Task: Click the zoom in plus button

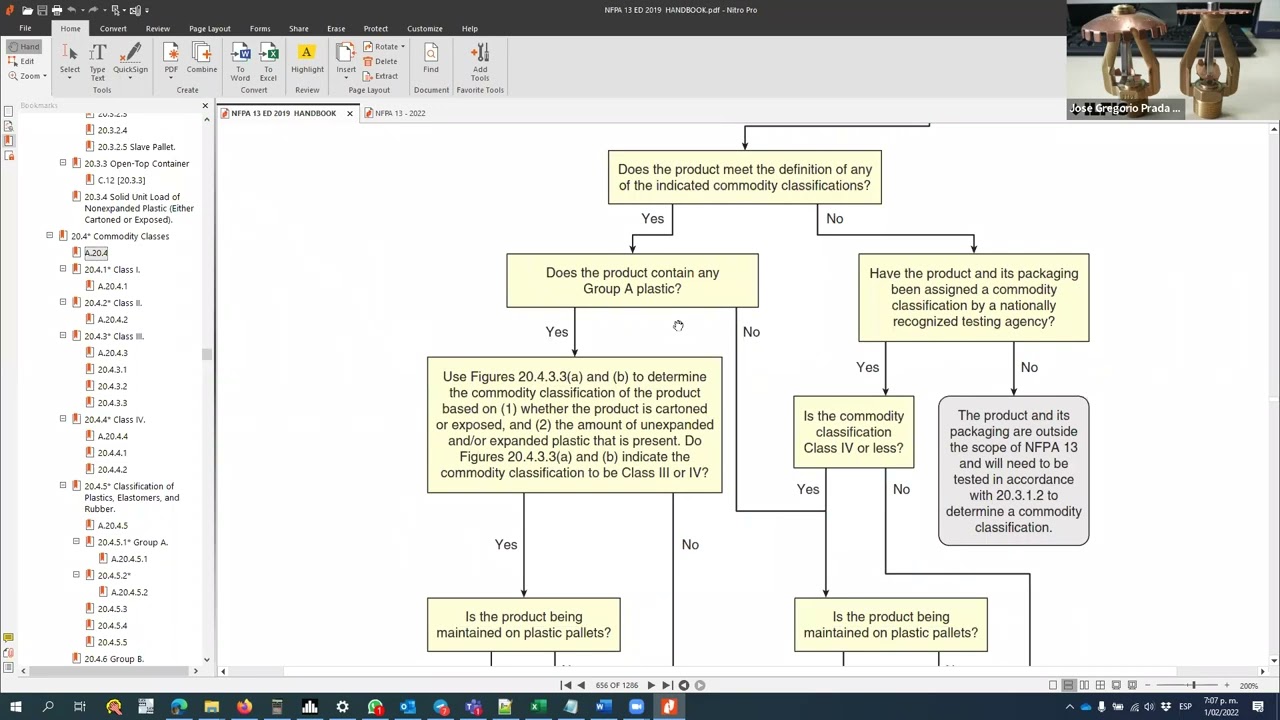Action: 1226,685
